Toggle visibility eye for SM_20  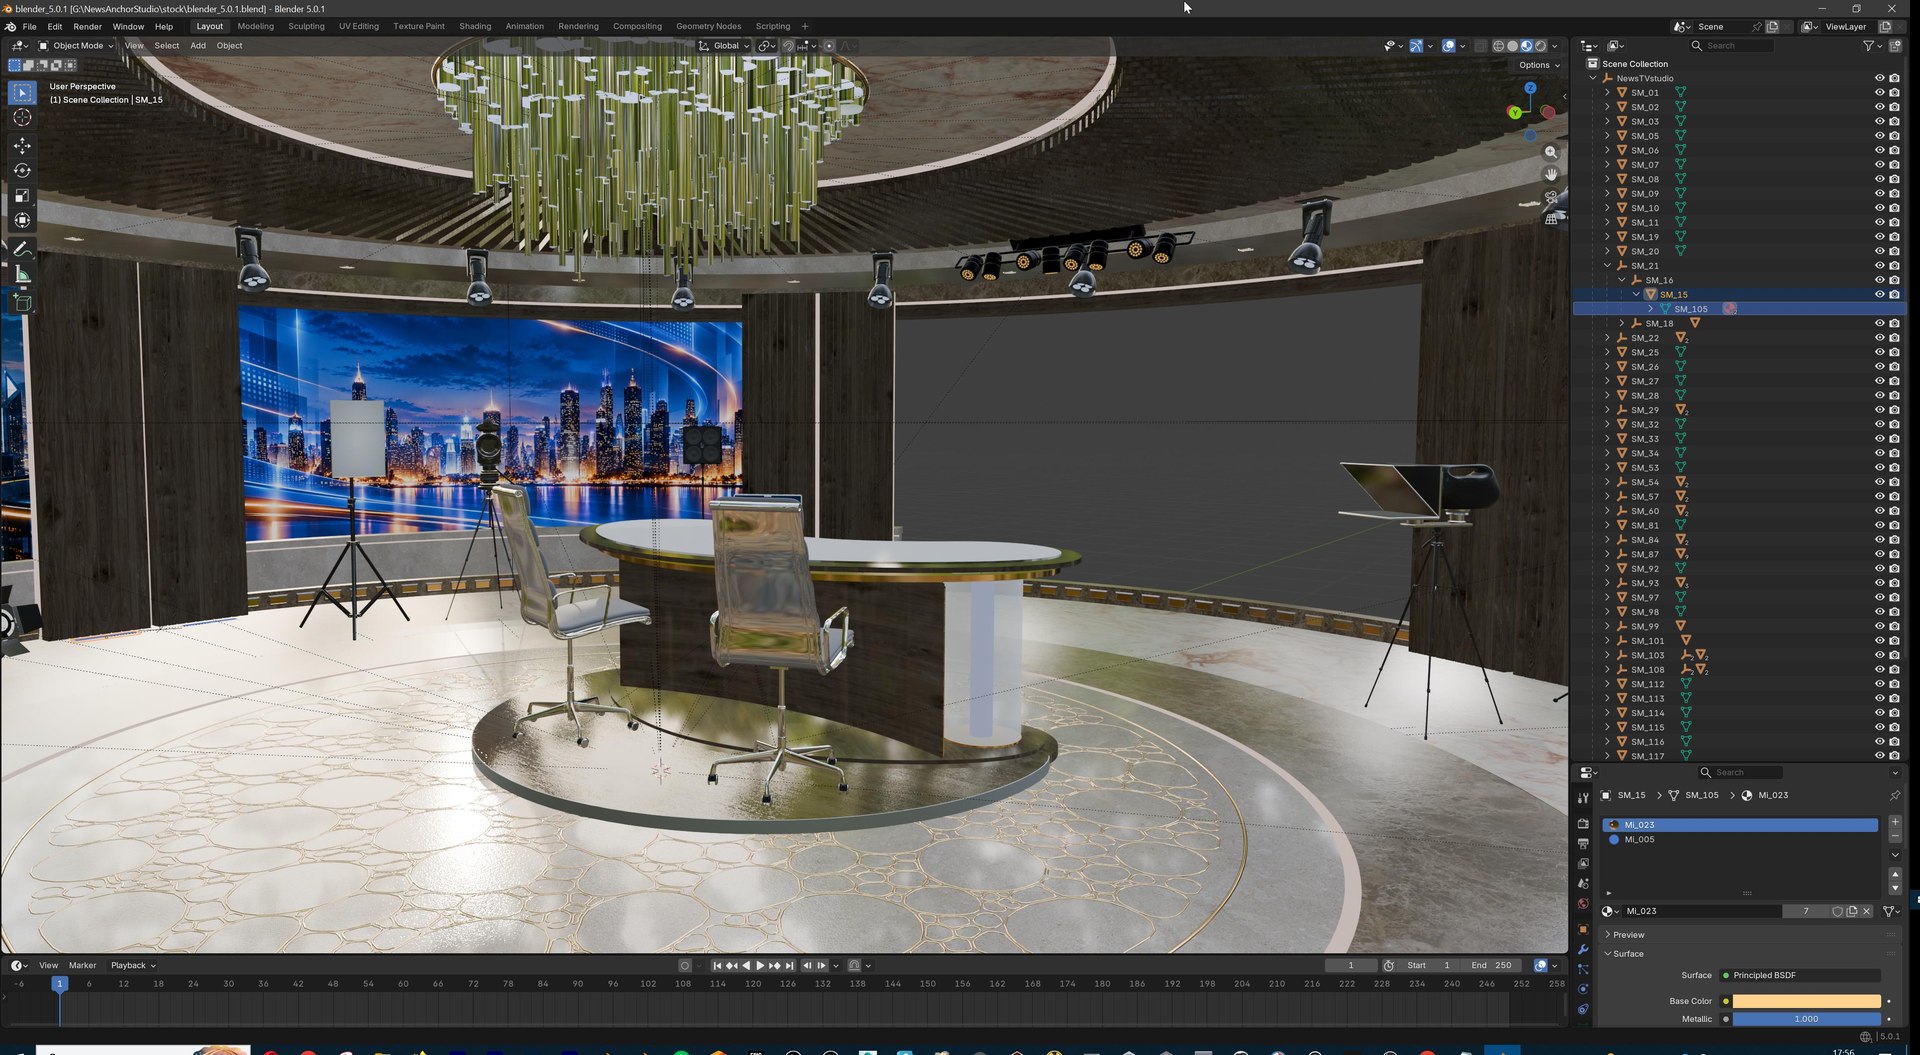pyautogui.click(x=1879, y=252)
